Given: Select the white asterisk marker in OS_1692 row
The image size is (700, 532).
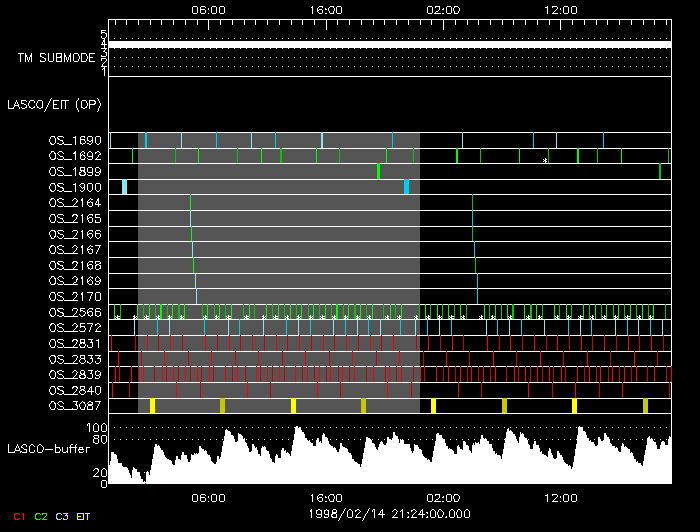Looking at the screenshot, I should pyautogui.click(x=545, y=160).
